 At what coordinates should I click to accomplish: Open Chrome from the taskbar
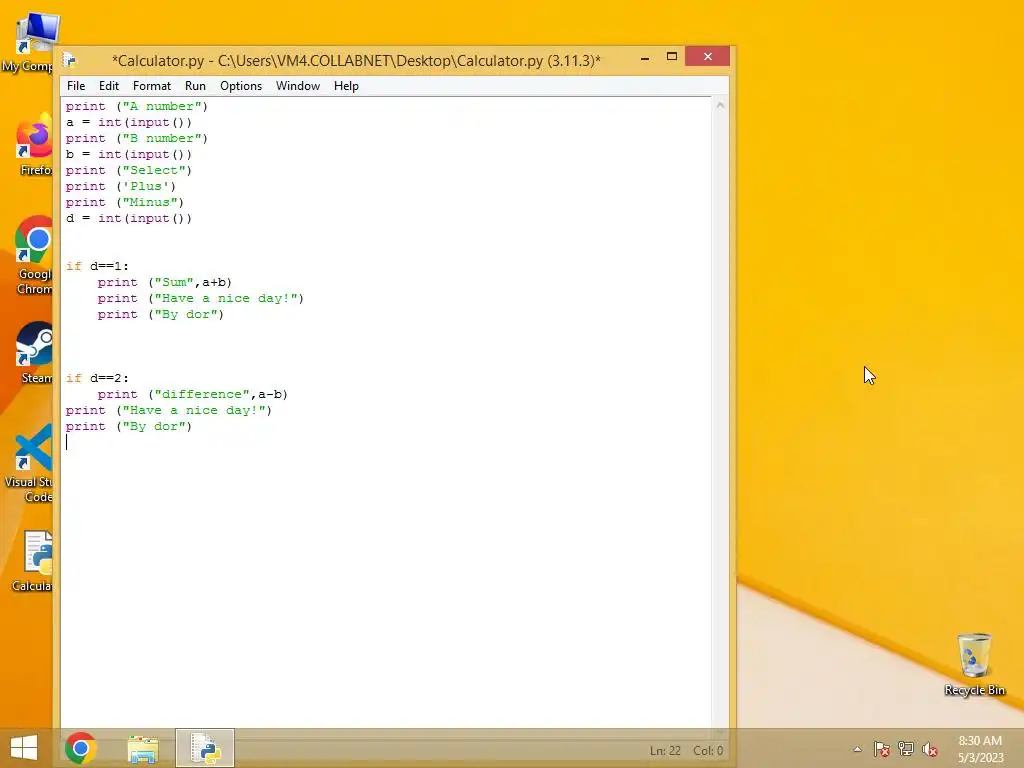click(81, 748)
